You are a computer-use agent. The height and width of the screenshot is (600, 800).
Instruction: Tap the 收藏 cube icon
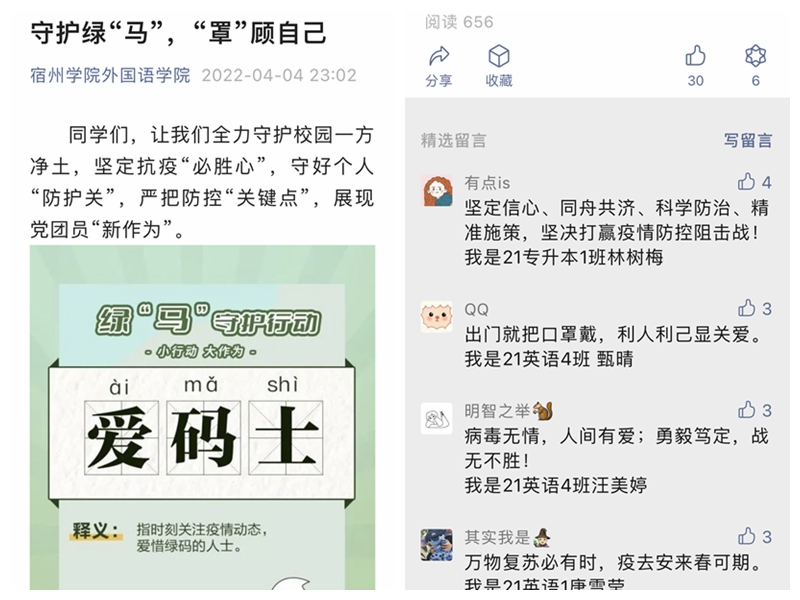tap(498, 56)
